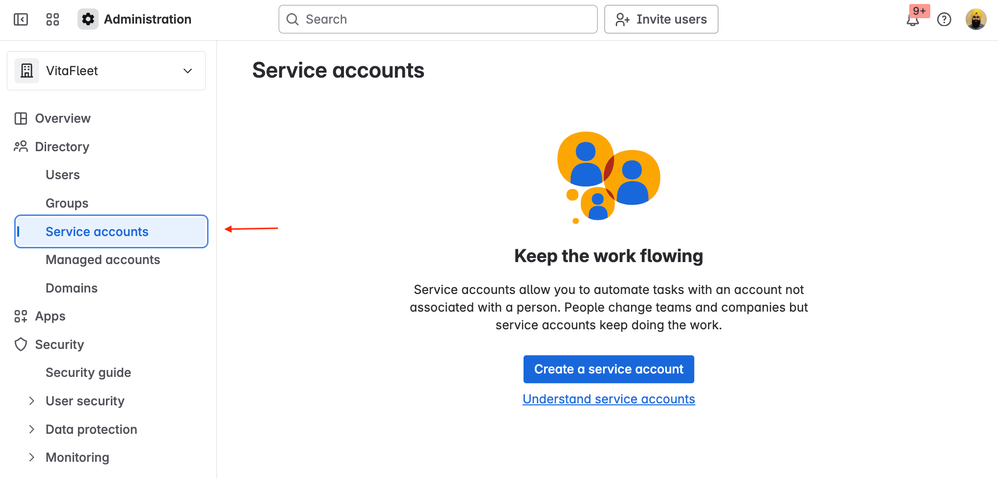This screenshot has width=998, height=479.
Task: Open the app switcher grid icon
Action: coord(53,19)
